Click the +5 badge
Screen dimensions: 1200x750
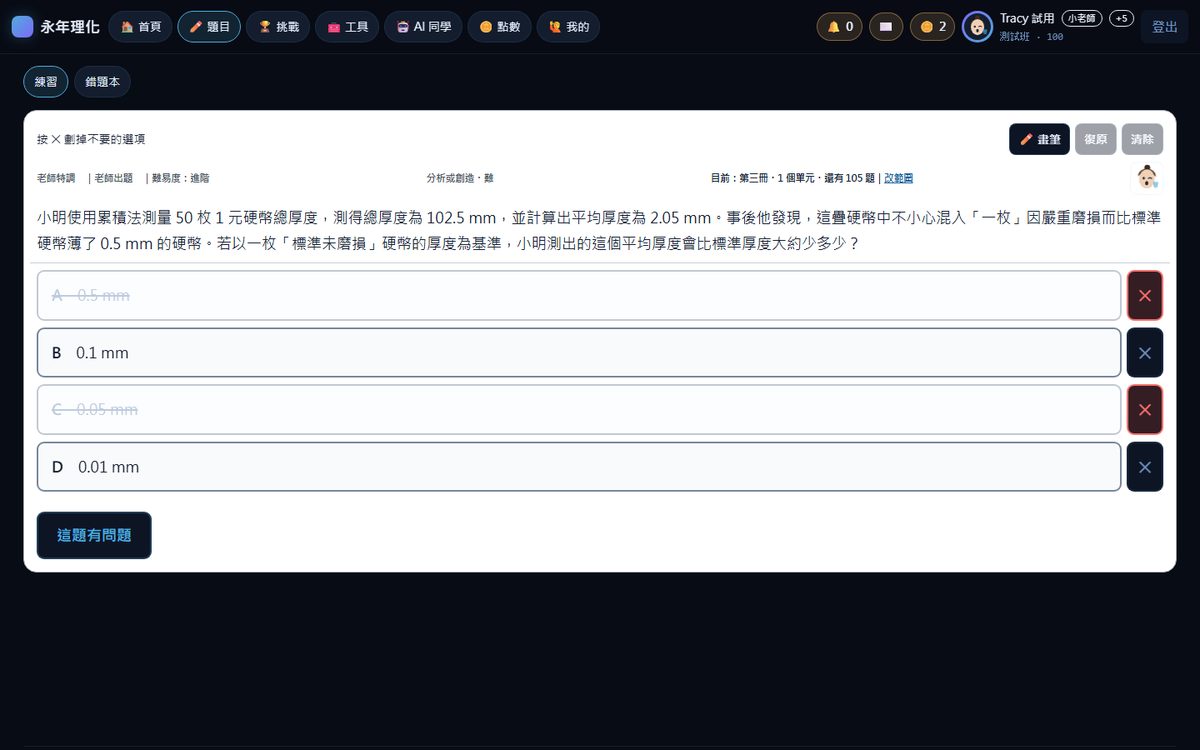click(x=1121, y=19)
